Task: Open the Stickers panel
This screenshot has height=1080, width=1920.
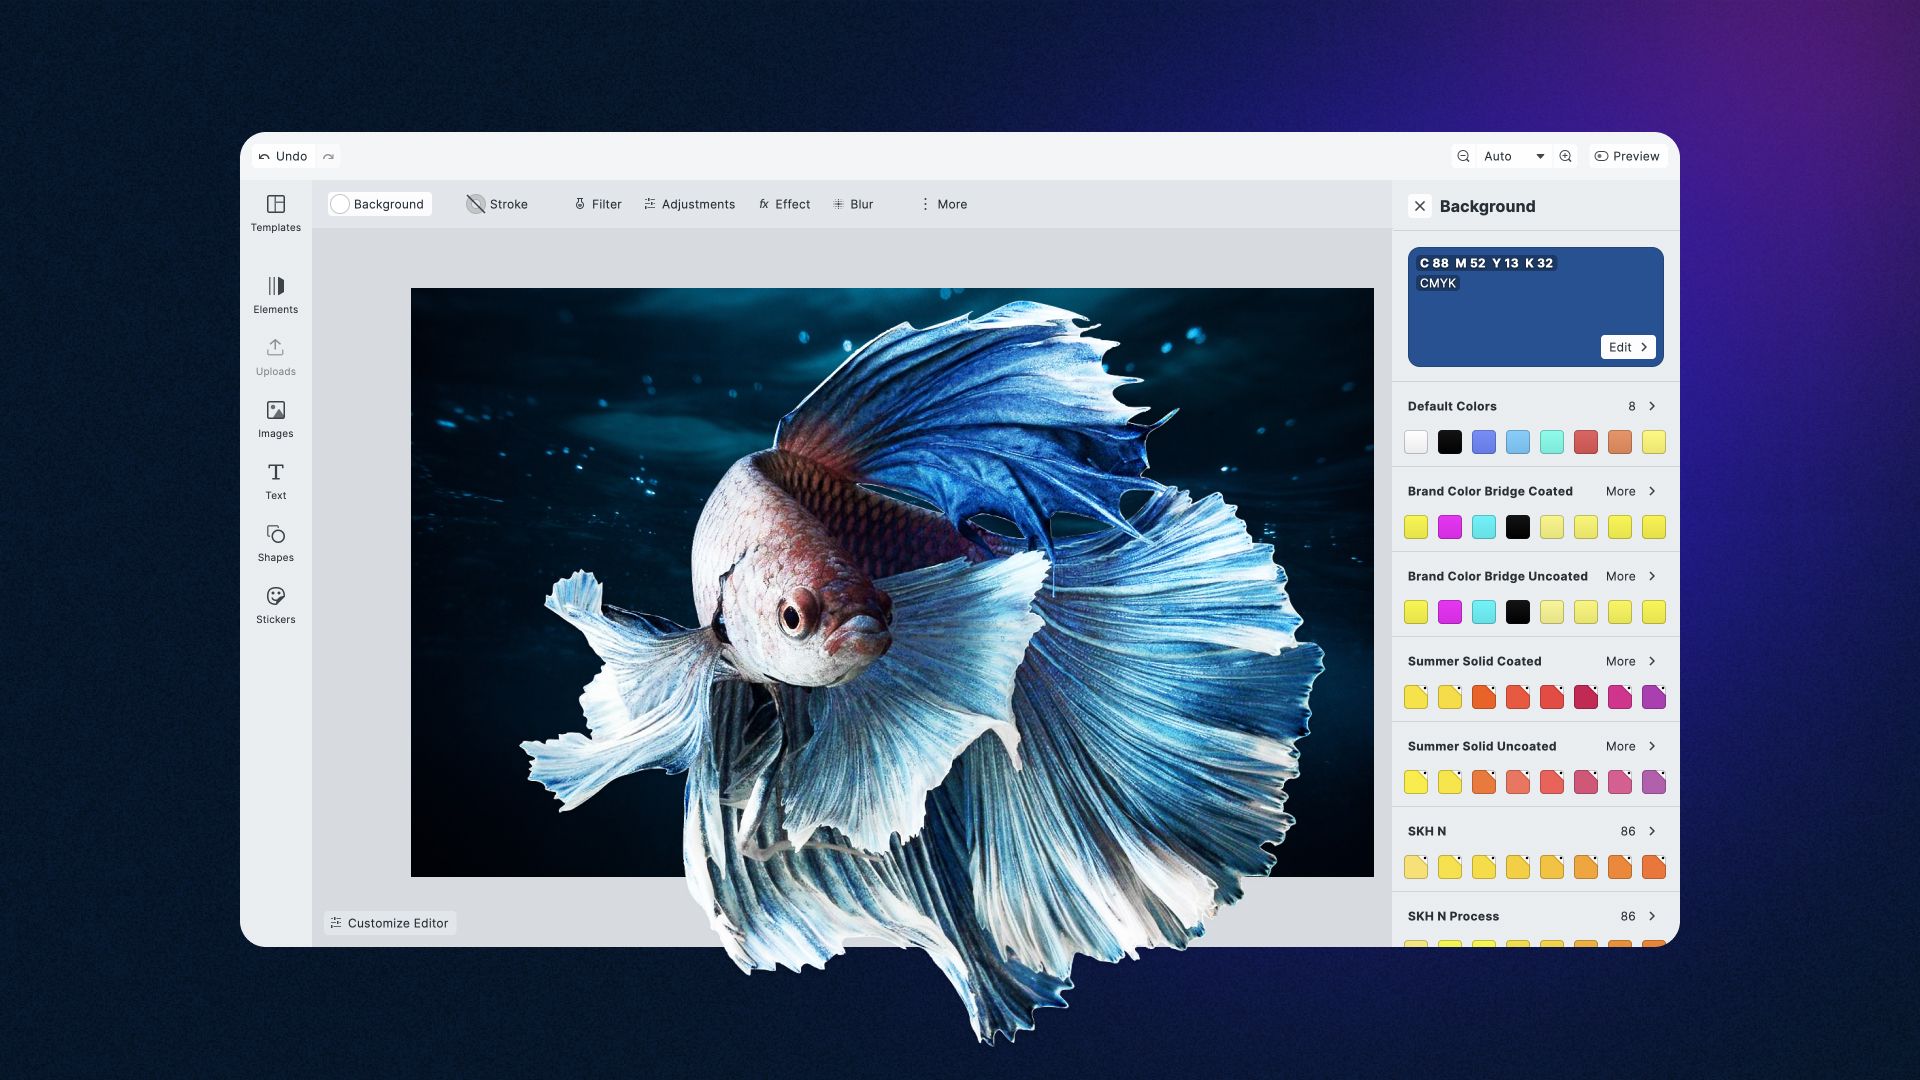Action: [276, 605]
